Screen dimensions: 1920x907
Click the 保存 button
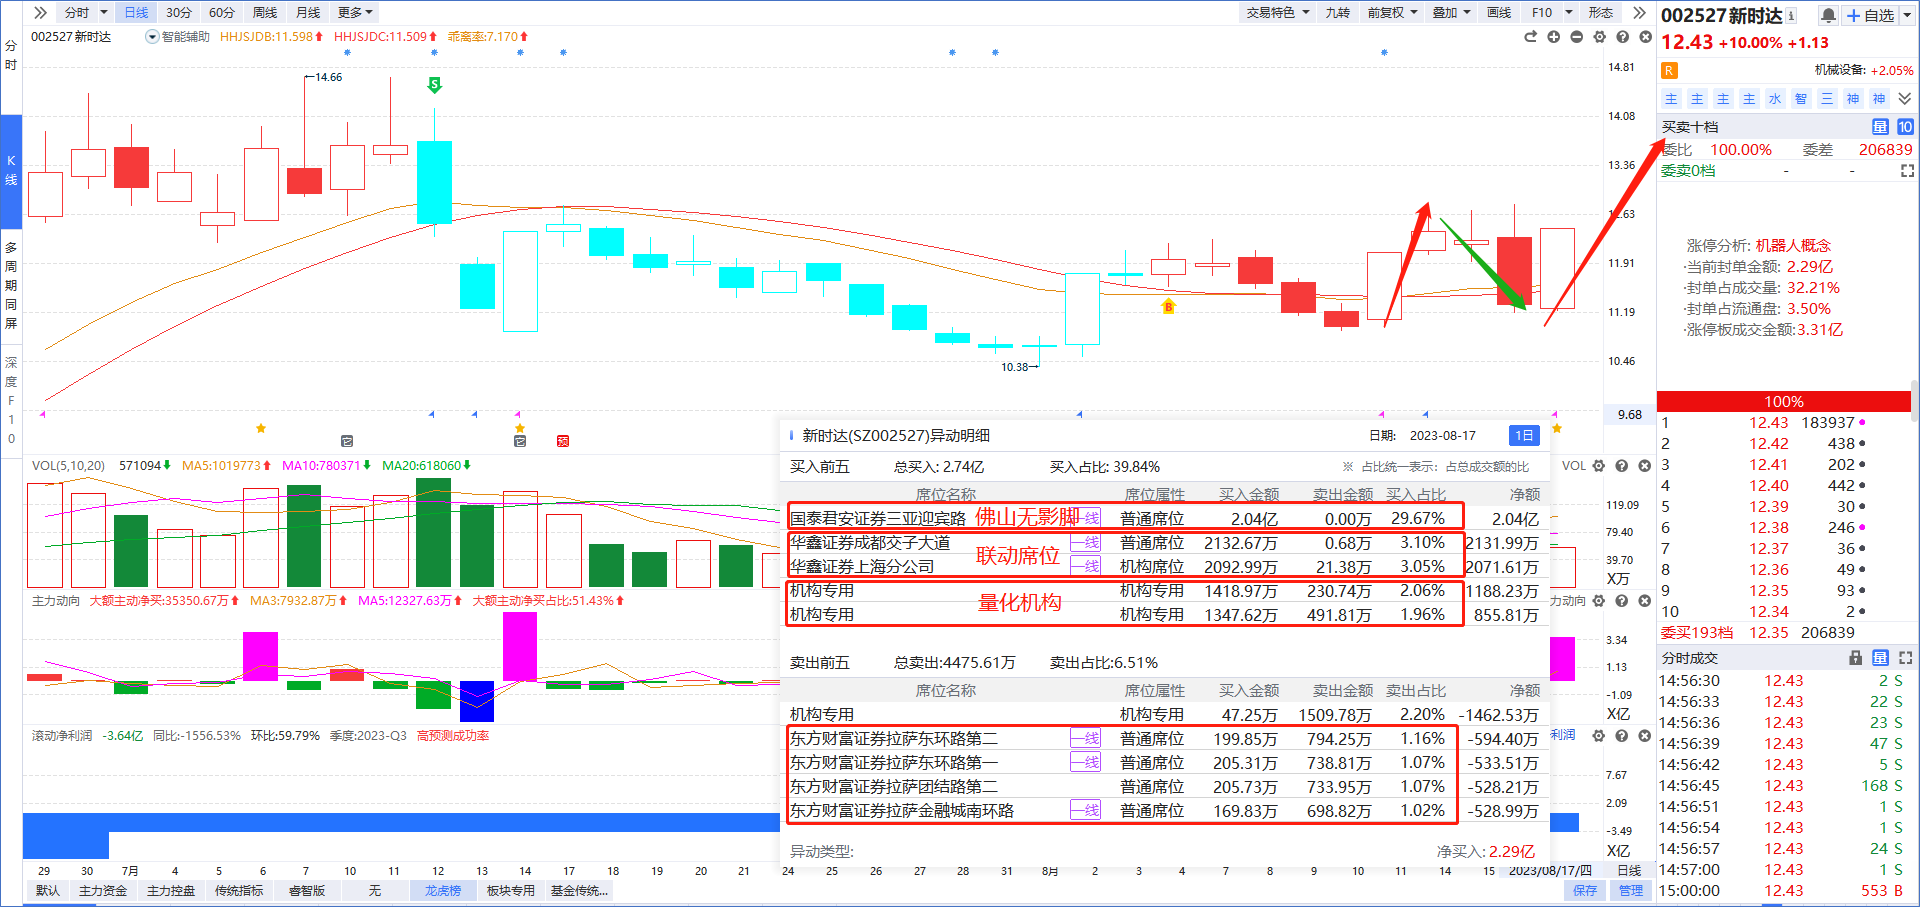pos(1585,890)
